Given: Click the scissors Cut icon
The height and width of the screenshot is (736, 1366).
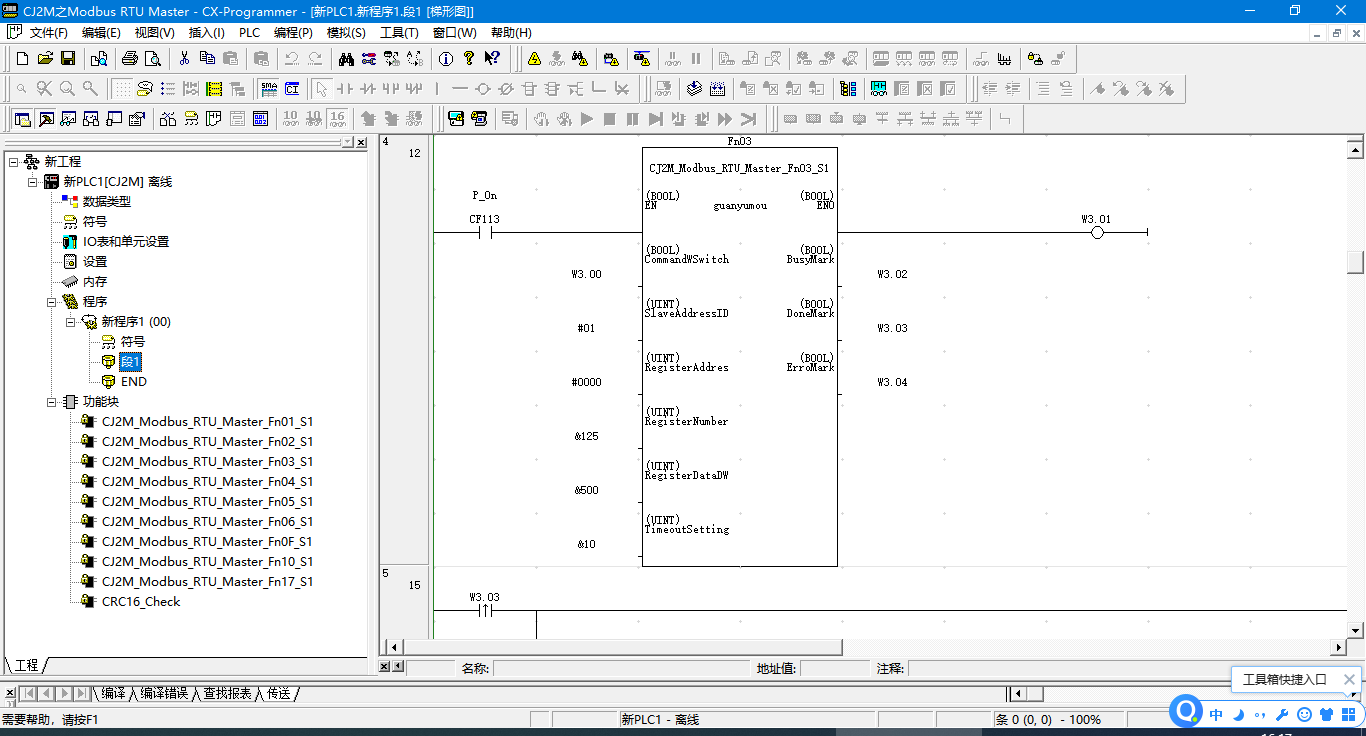Looking at the screenshot, I should (185, 59).
